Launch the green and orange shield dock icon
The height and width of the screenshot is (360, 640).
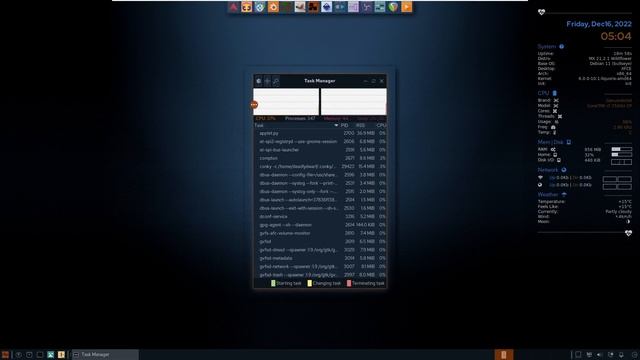pos(393,7)
